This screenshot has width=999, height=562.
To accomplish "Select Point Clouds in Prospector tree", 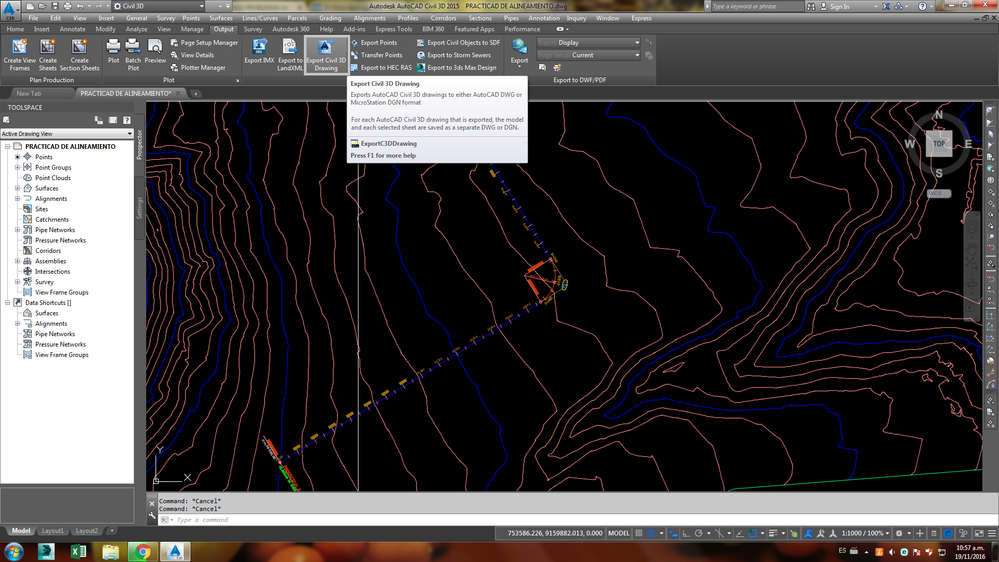I will click(x=53, y=178).
